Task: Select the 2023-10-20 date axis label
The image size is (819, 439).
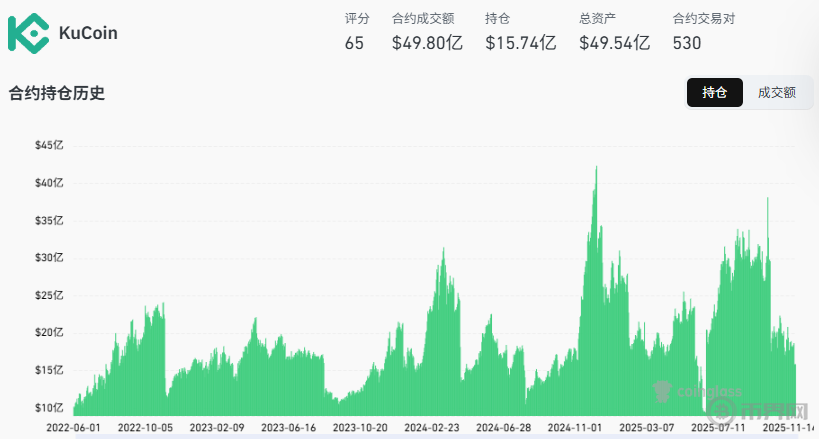Action: [x=360, y=427]
